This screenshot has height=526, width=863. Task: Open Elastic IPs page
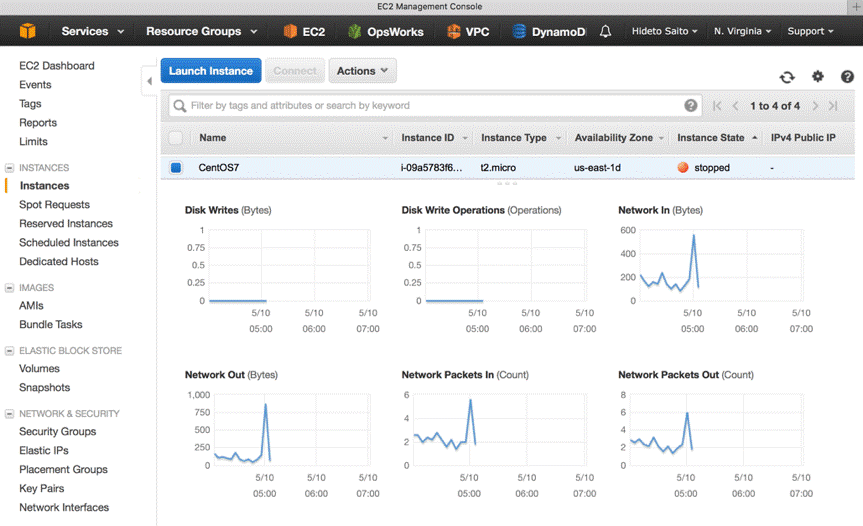pos(44,450)
